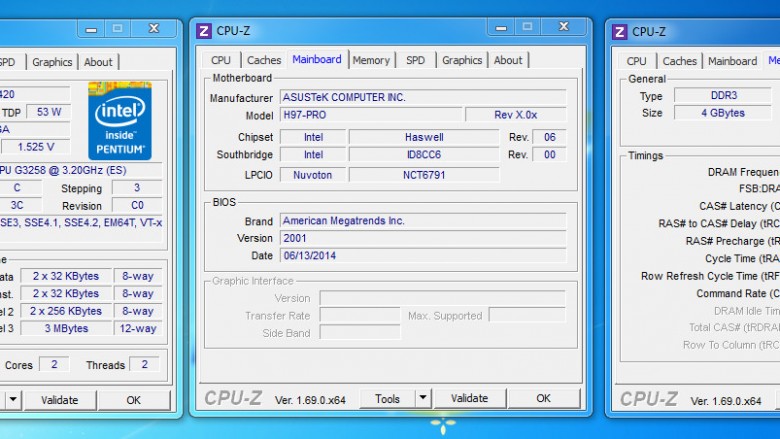Viewport: 780px width, 439px height.
Task: Click the Rev X.0x field
Action: click(x=516, y=115)
